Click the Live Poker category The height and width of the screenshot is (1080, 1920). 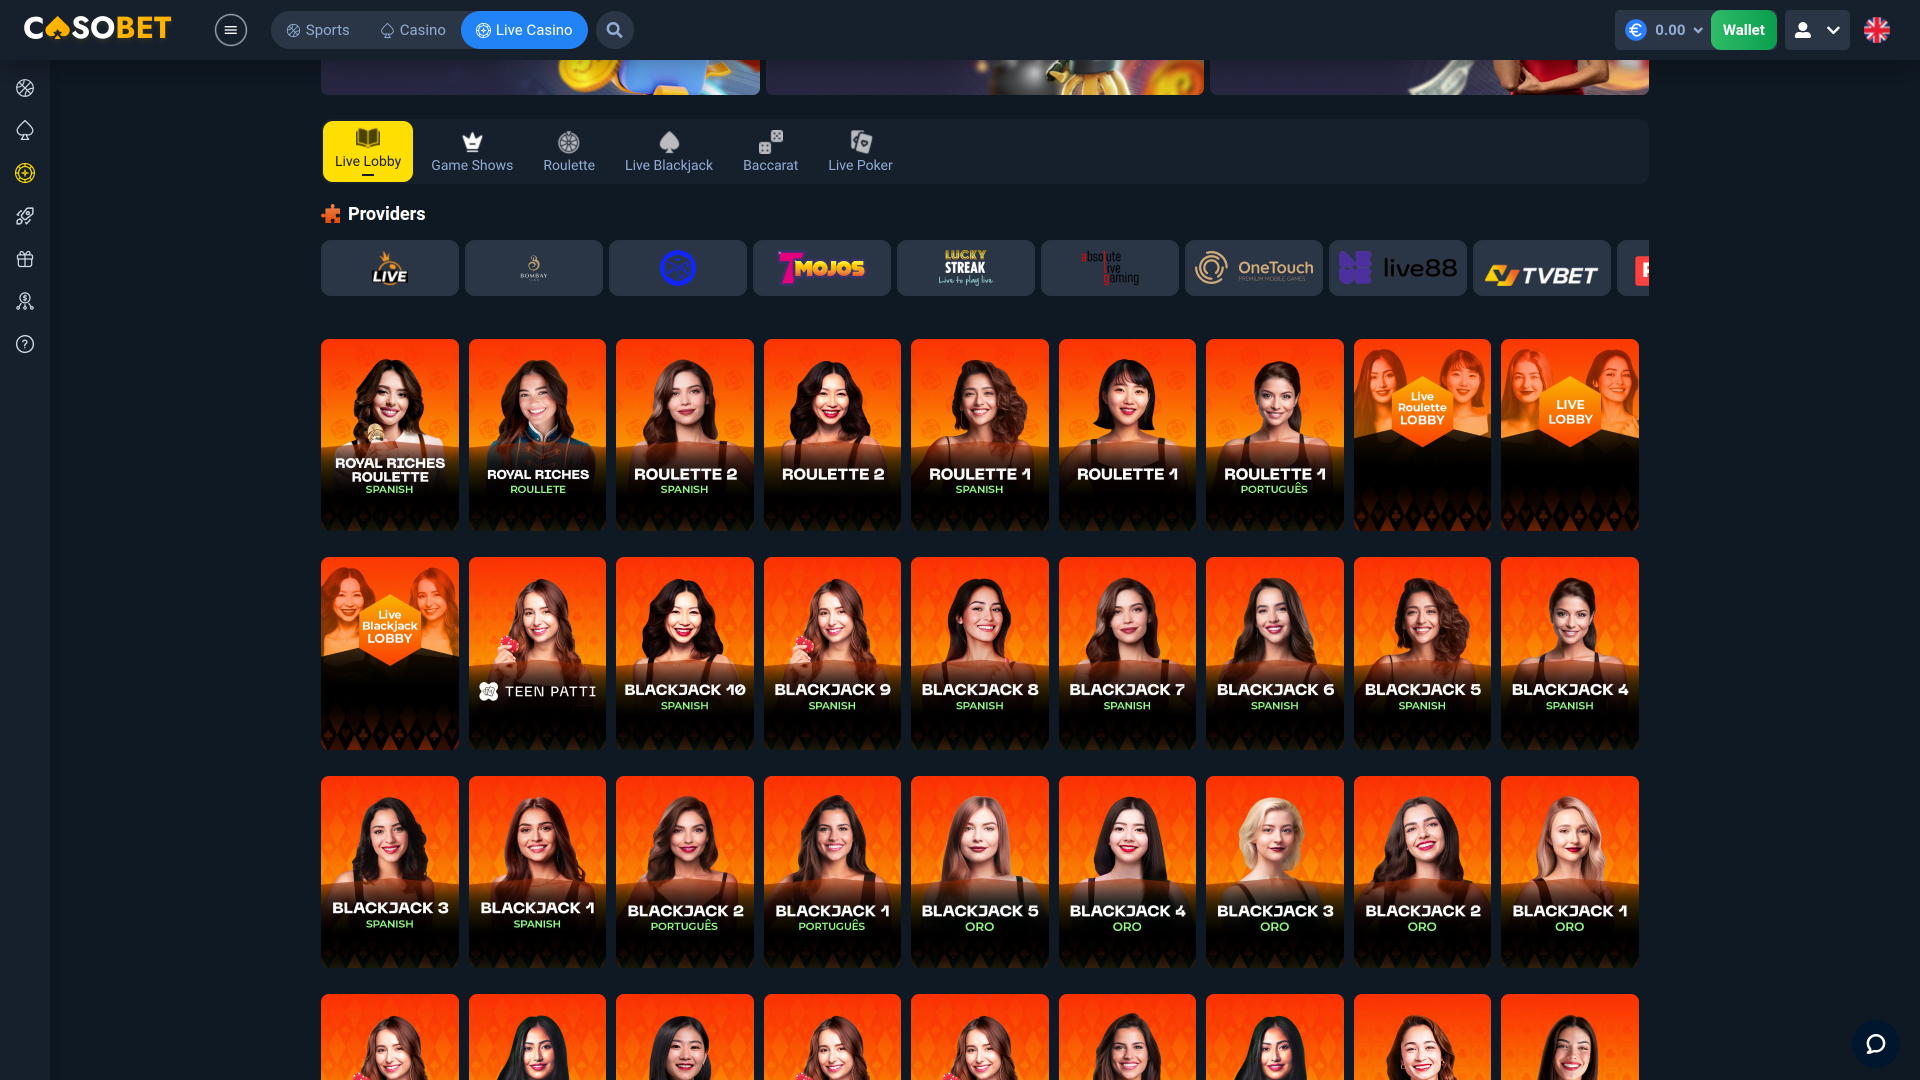pos(860,151)
